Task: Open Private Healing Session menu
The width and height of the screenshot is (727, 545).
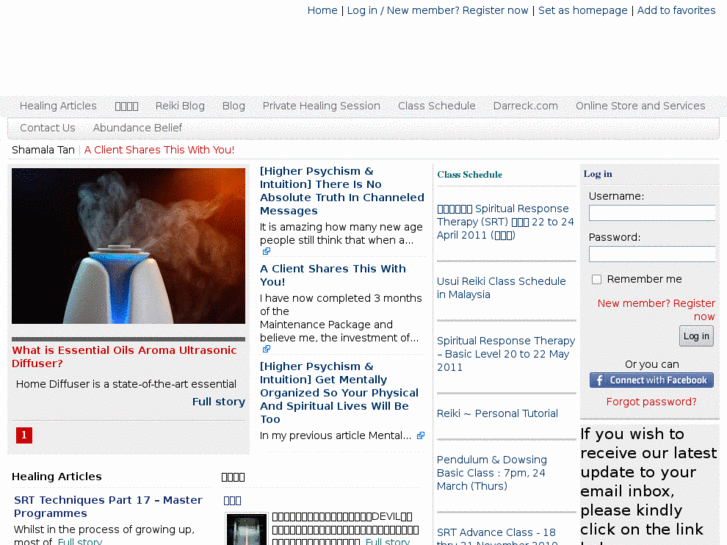Action: (321, 106)
